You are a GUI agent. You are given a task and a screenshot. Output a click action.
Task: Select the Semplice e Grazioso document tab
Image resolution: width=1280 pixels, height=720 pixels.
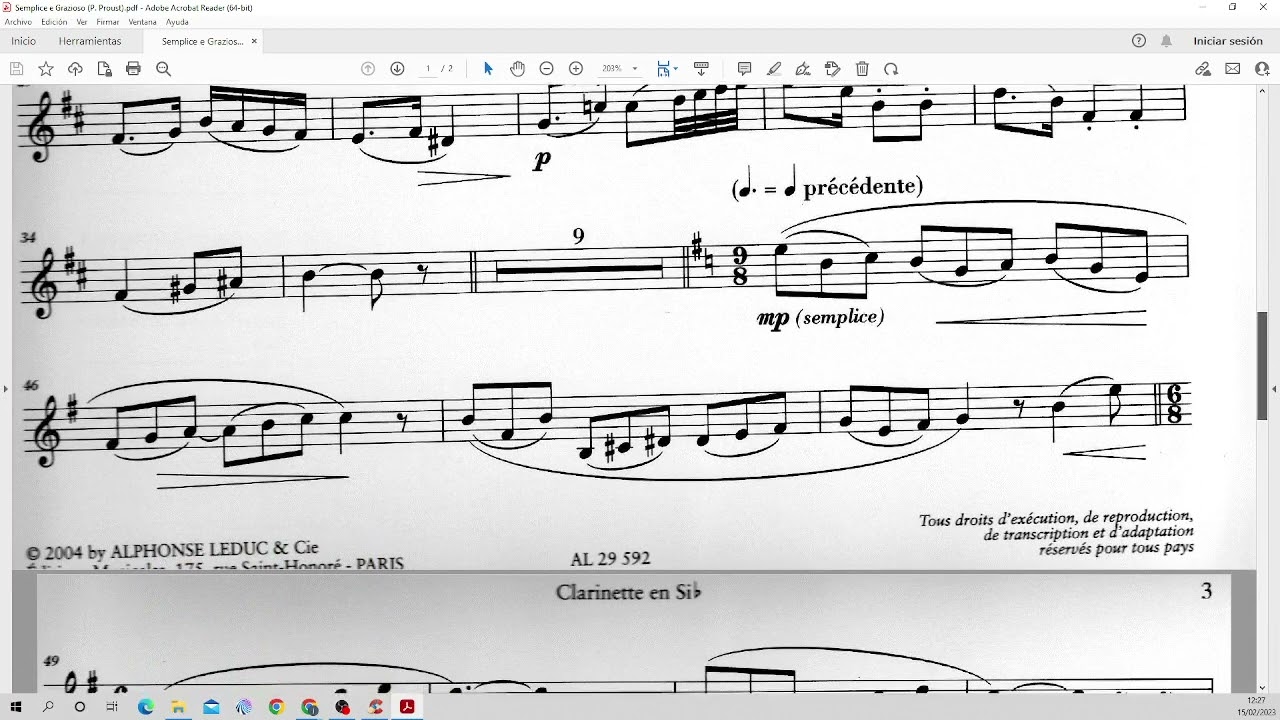pos(203,41)
